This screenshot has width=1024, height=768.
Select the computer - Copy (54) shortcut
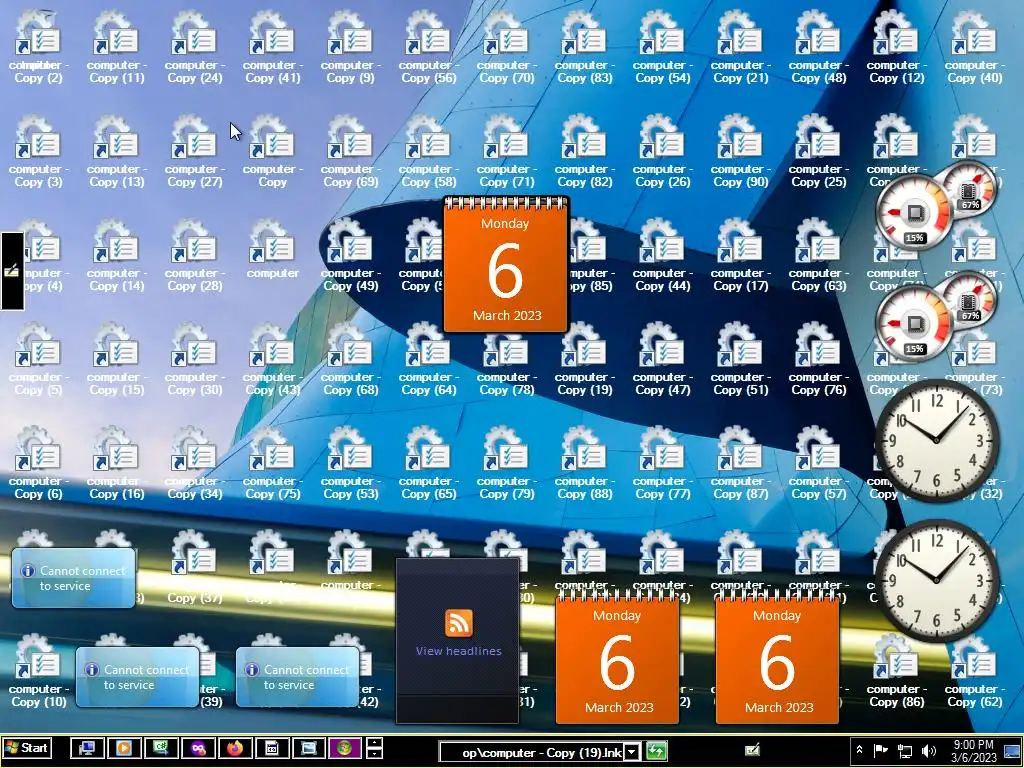click(663, 47)
